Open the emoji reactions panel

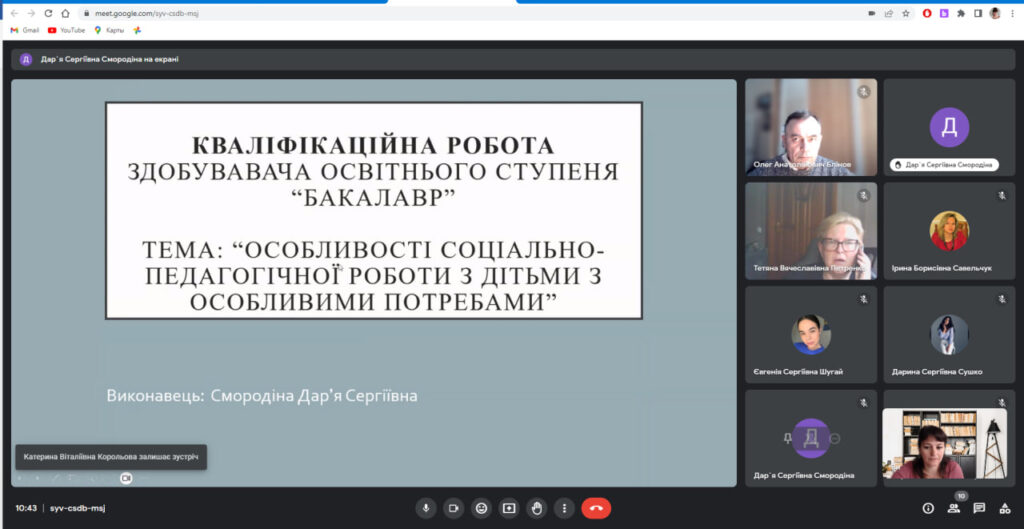[x=482, y=508]
